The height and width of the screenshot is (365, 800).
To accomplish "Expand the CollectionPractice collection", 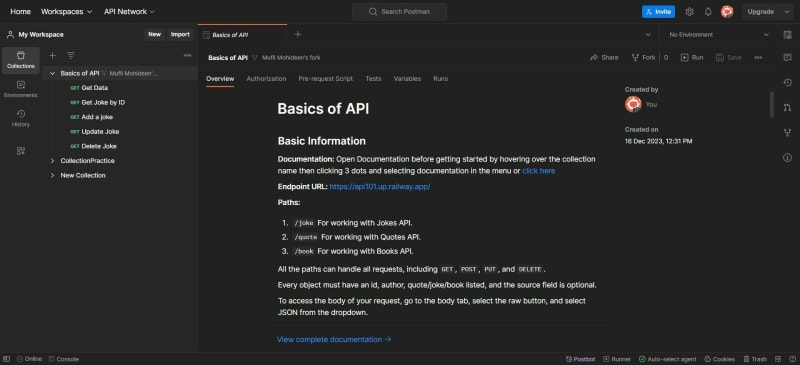I will tap(52, 161).
